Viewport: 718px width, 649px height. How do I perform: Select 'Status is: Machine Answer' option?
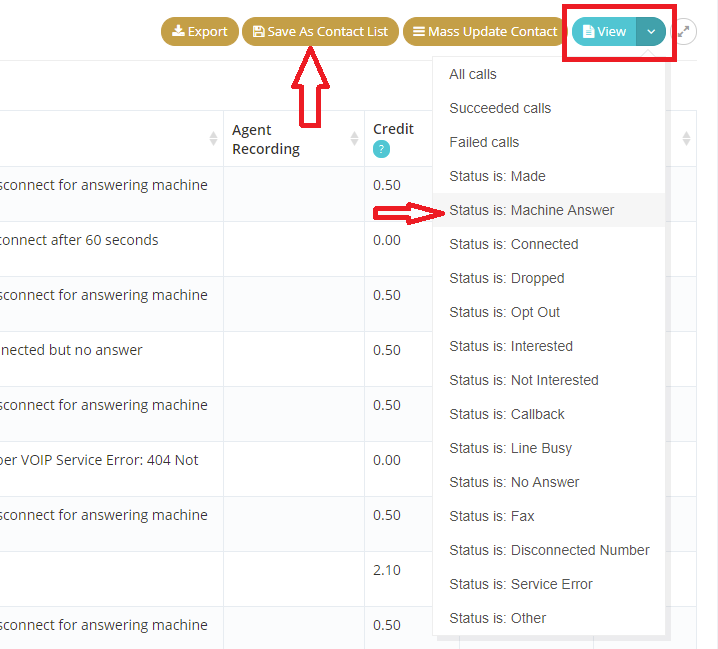click(x=532, y=210)
